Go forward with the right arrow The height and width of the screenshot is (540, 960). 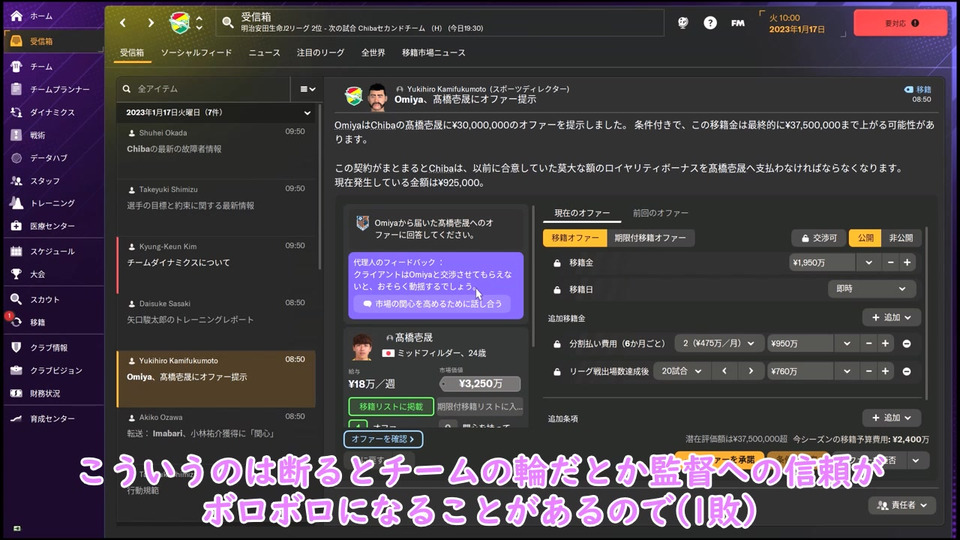151,23
